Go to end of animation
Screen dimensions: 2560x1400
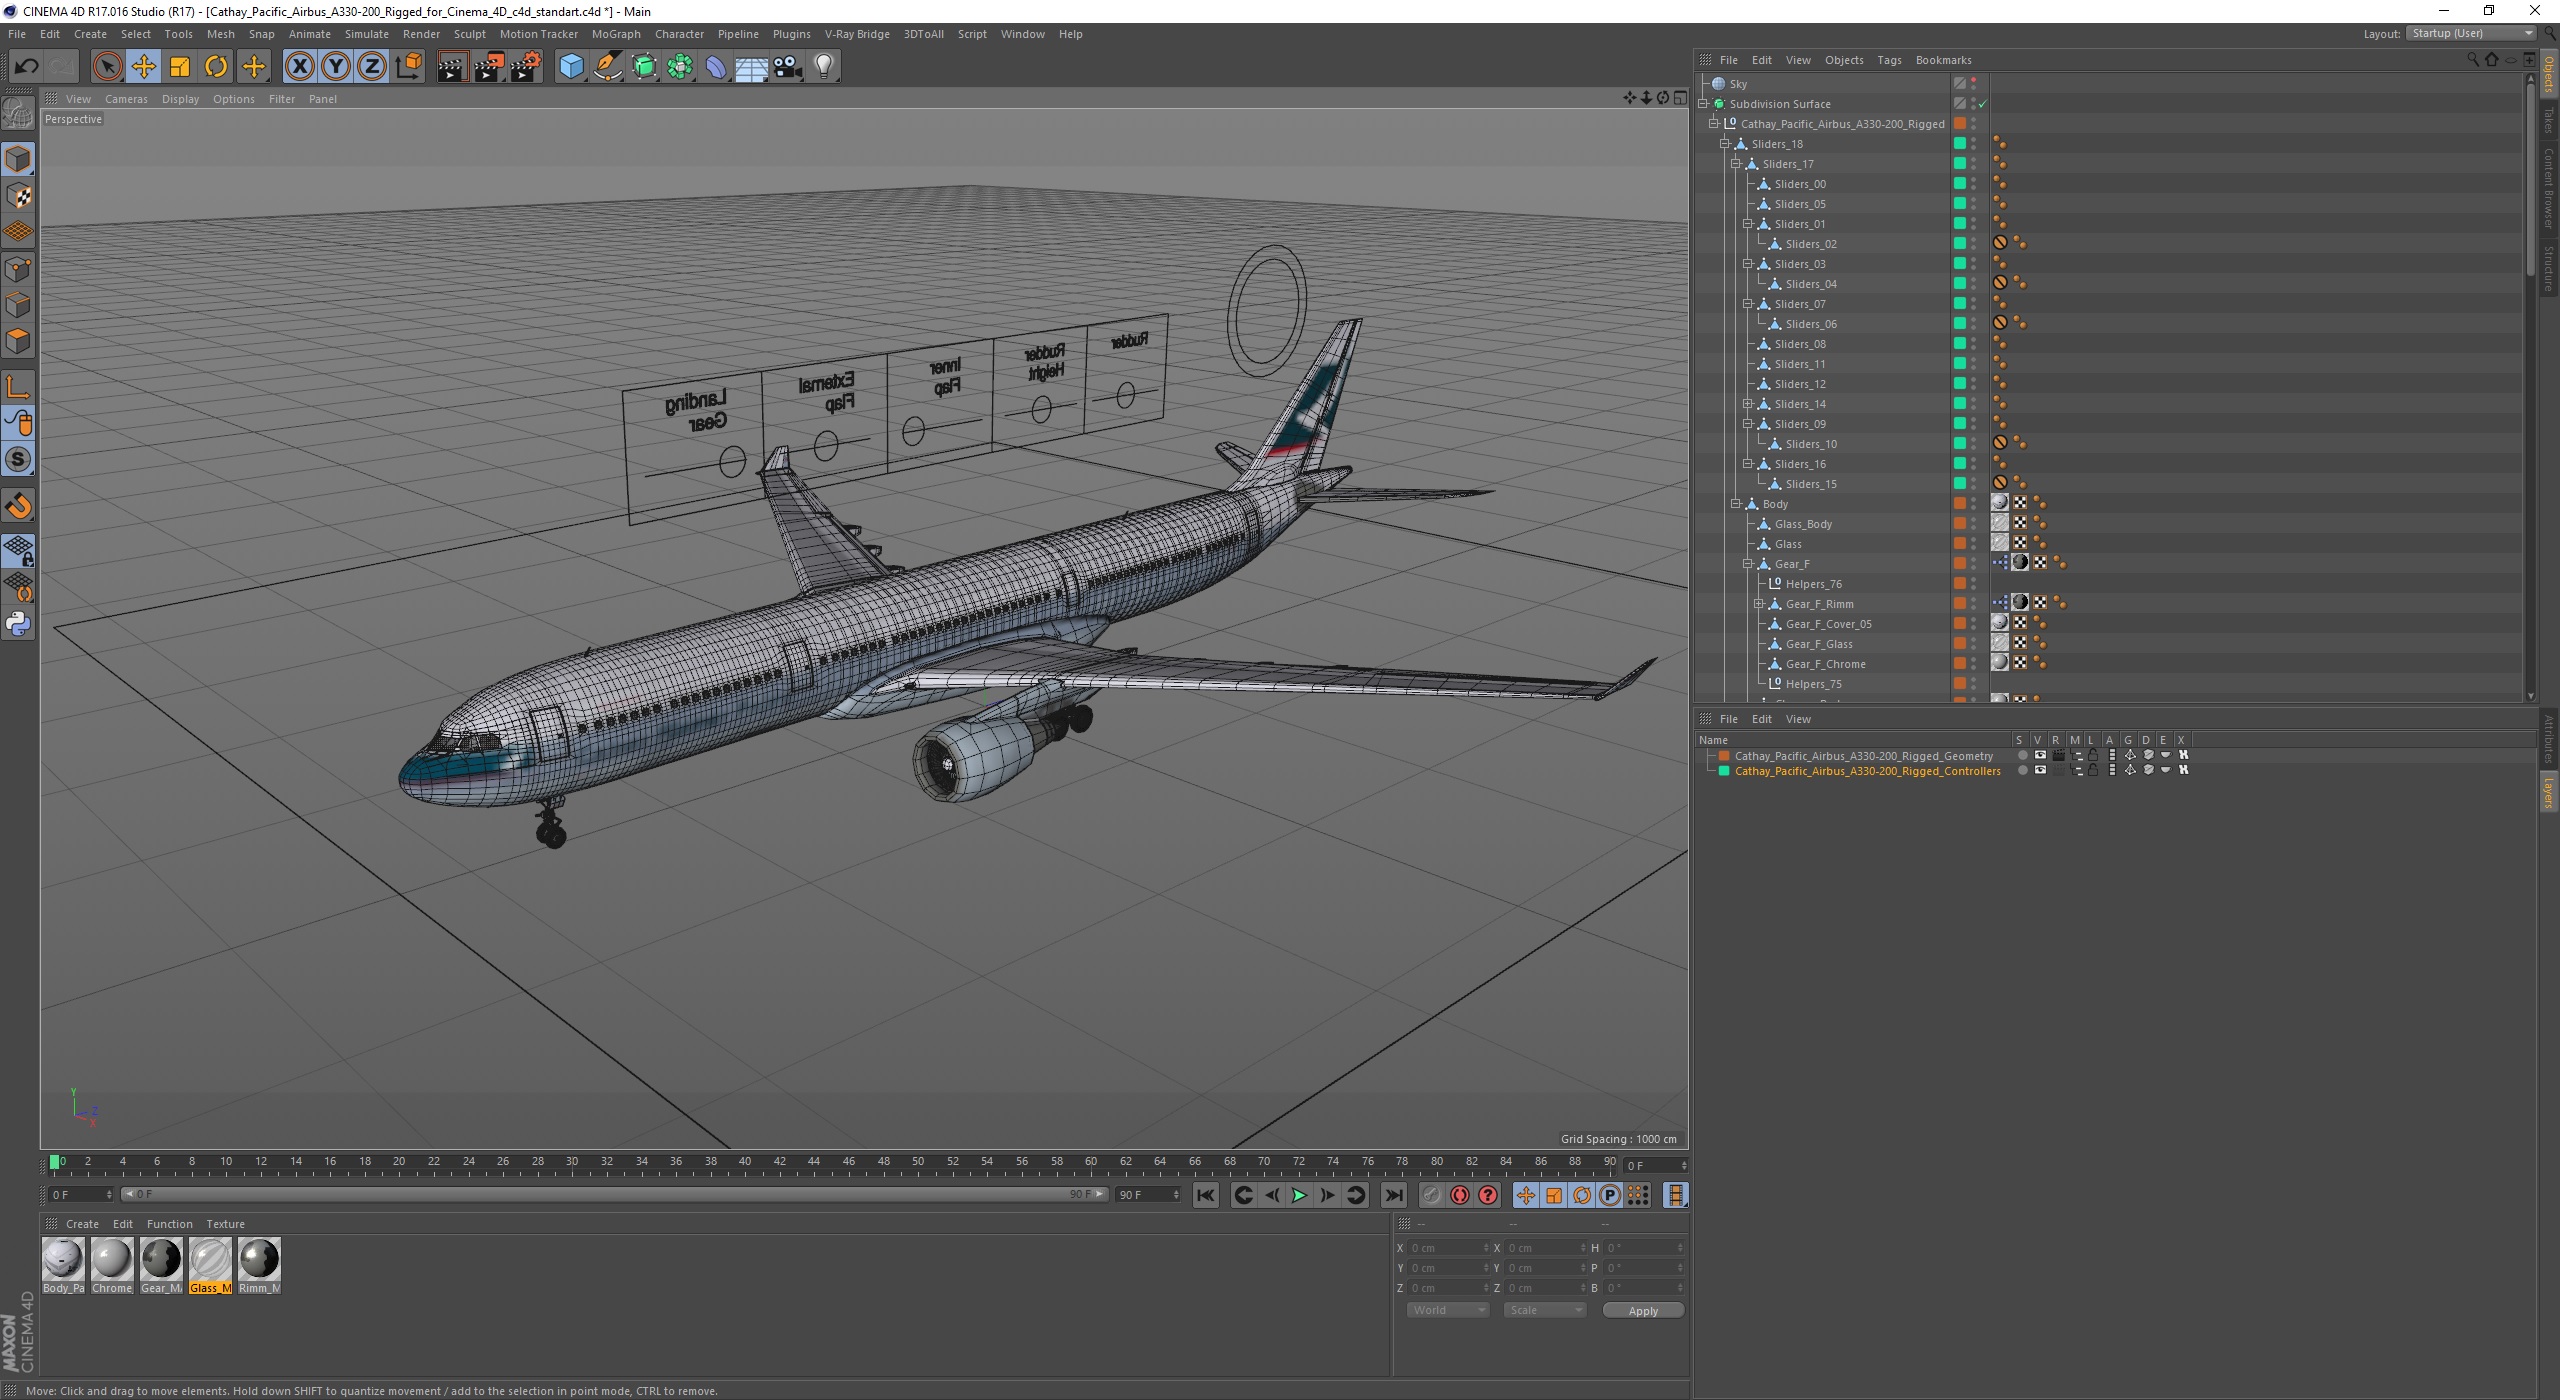[x=1394, y=1195]
